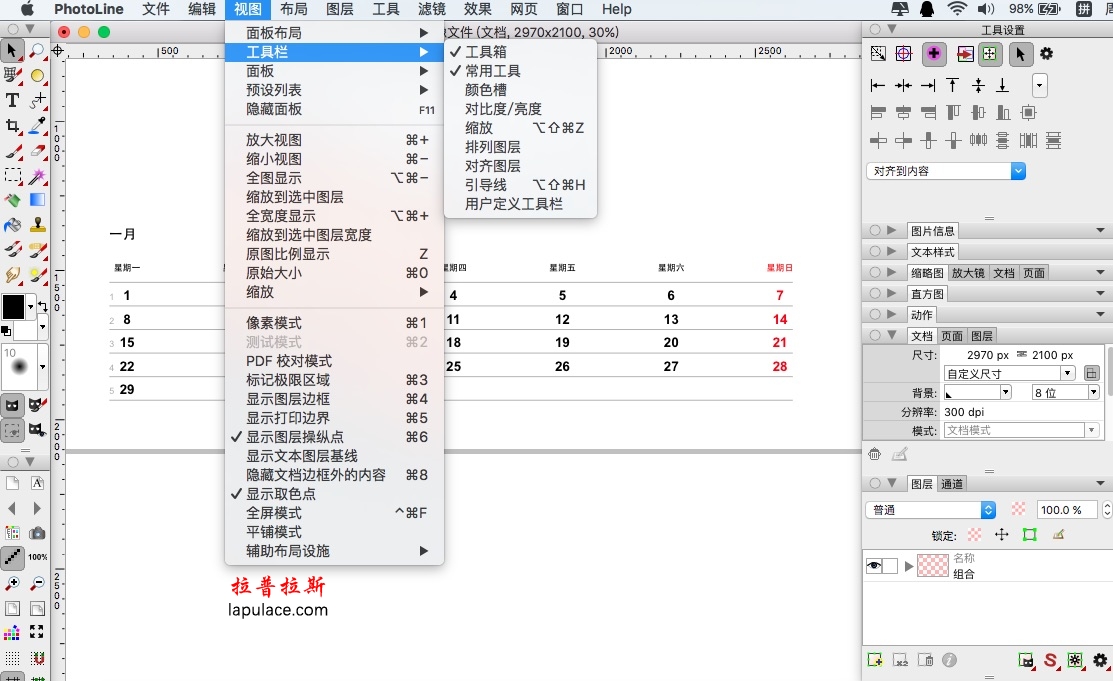
Task: Edit the 100.0 % opacity field
Action: (x=1067, y=510)
